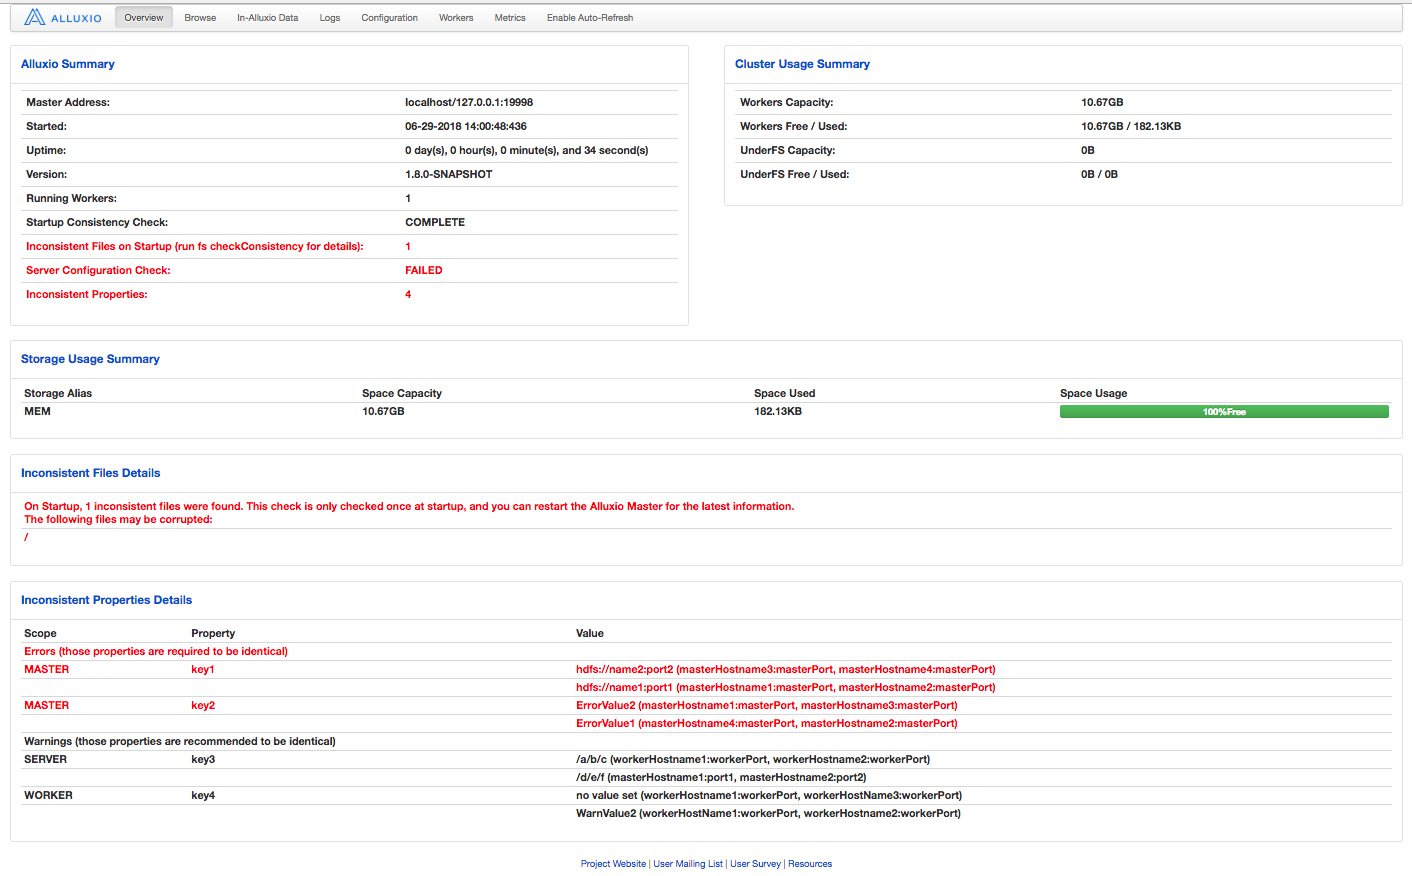Click Enable Auto-Refresh
1412x876 pixels.
pyautogui.click(x=590, y=18)
